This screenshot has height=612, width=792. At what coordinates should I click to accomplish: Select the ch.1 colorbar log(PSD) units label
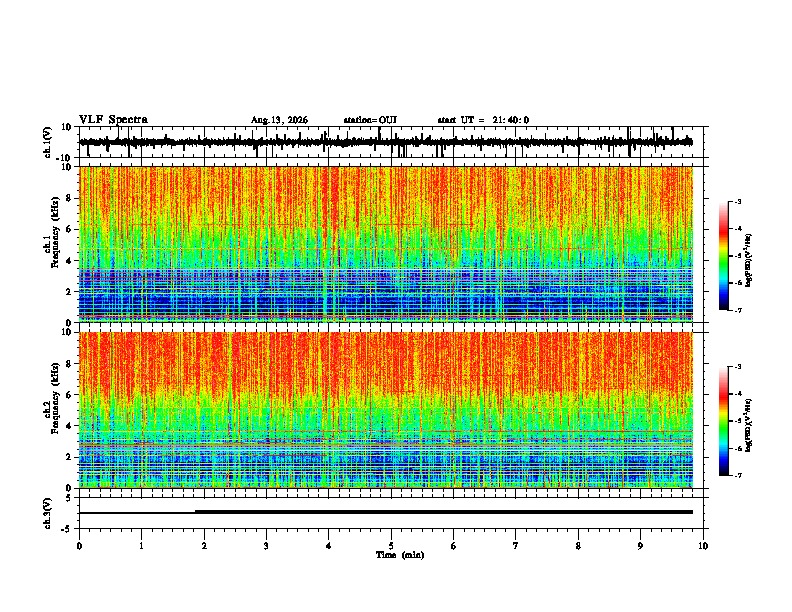pos(749,261)
